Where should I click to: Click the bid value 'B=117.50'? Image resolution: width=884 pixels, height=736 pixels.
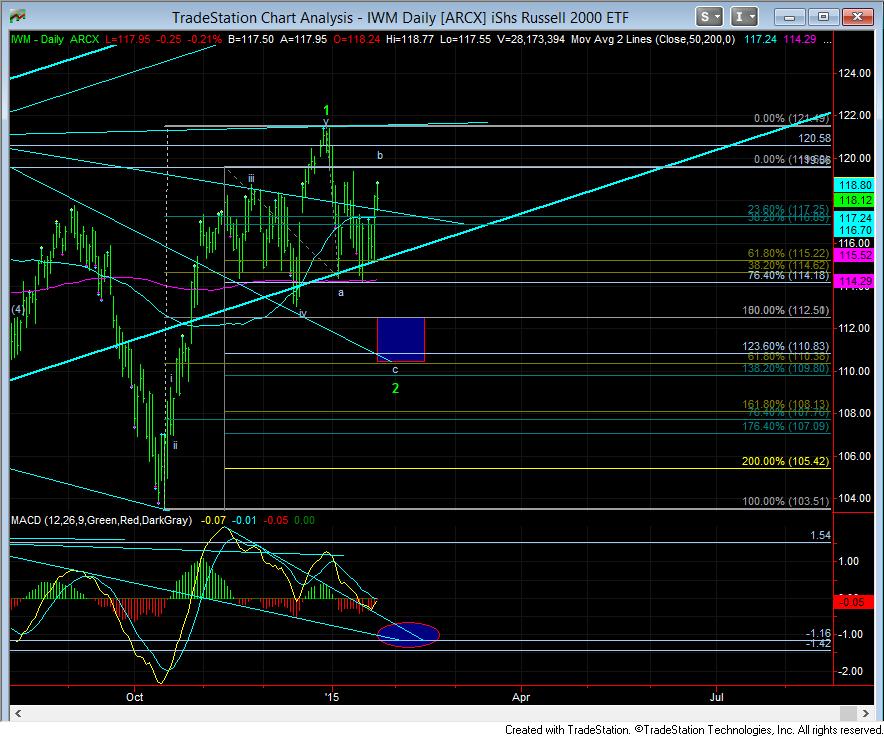pyautogui.click(x=251, y=39)
